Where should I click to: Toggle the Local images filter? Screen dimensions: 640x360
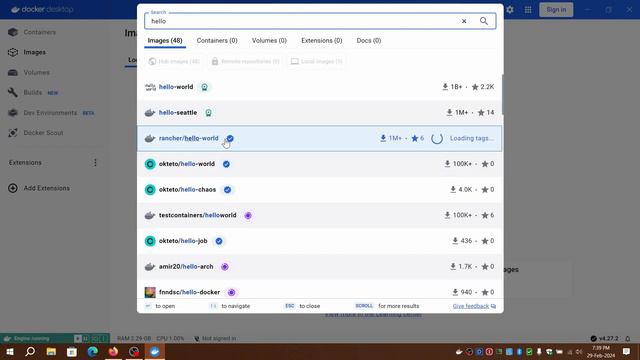click(x=317, y=61)
